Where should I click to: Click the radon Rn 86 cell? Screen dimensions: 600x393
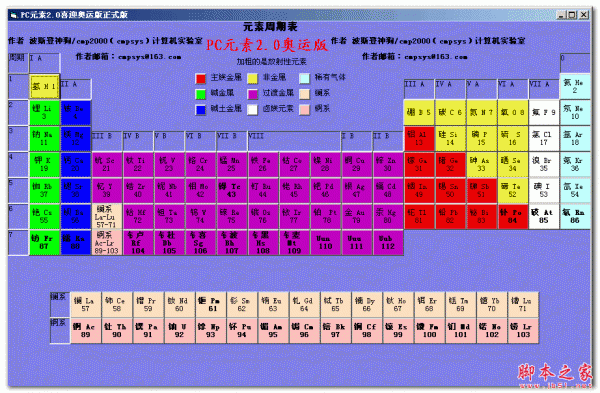(x=575, y=217)
